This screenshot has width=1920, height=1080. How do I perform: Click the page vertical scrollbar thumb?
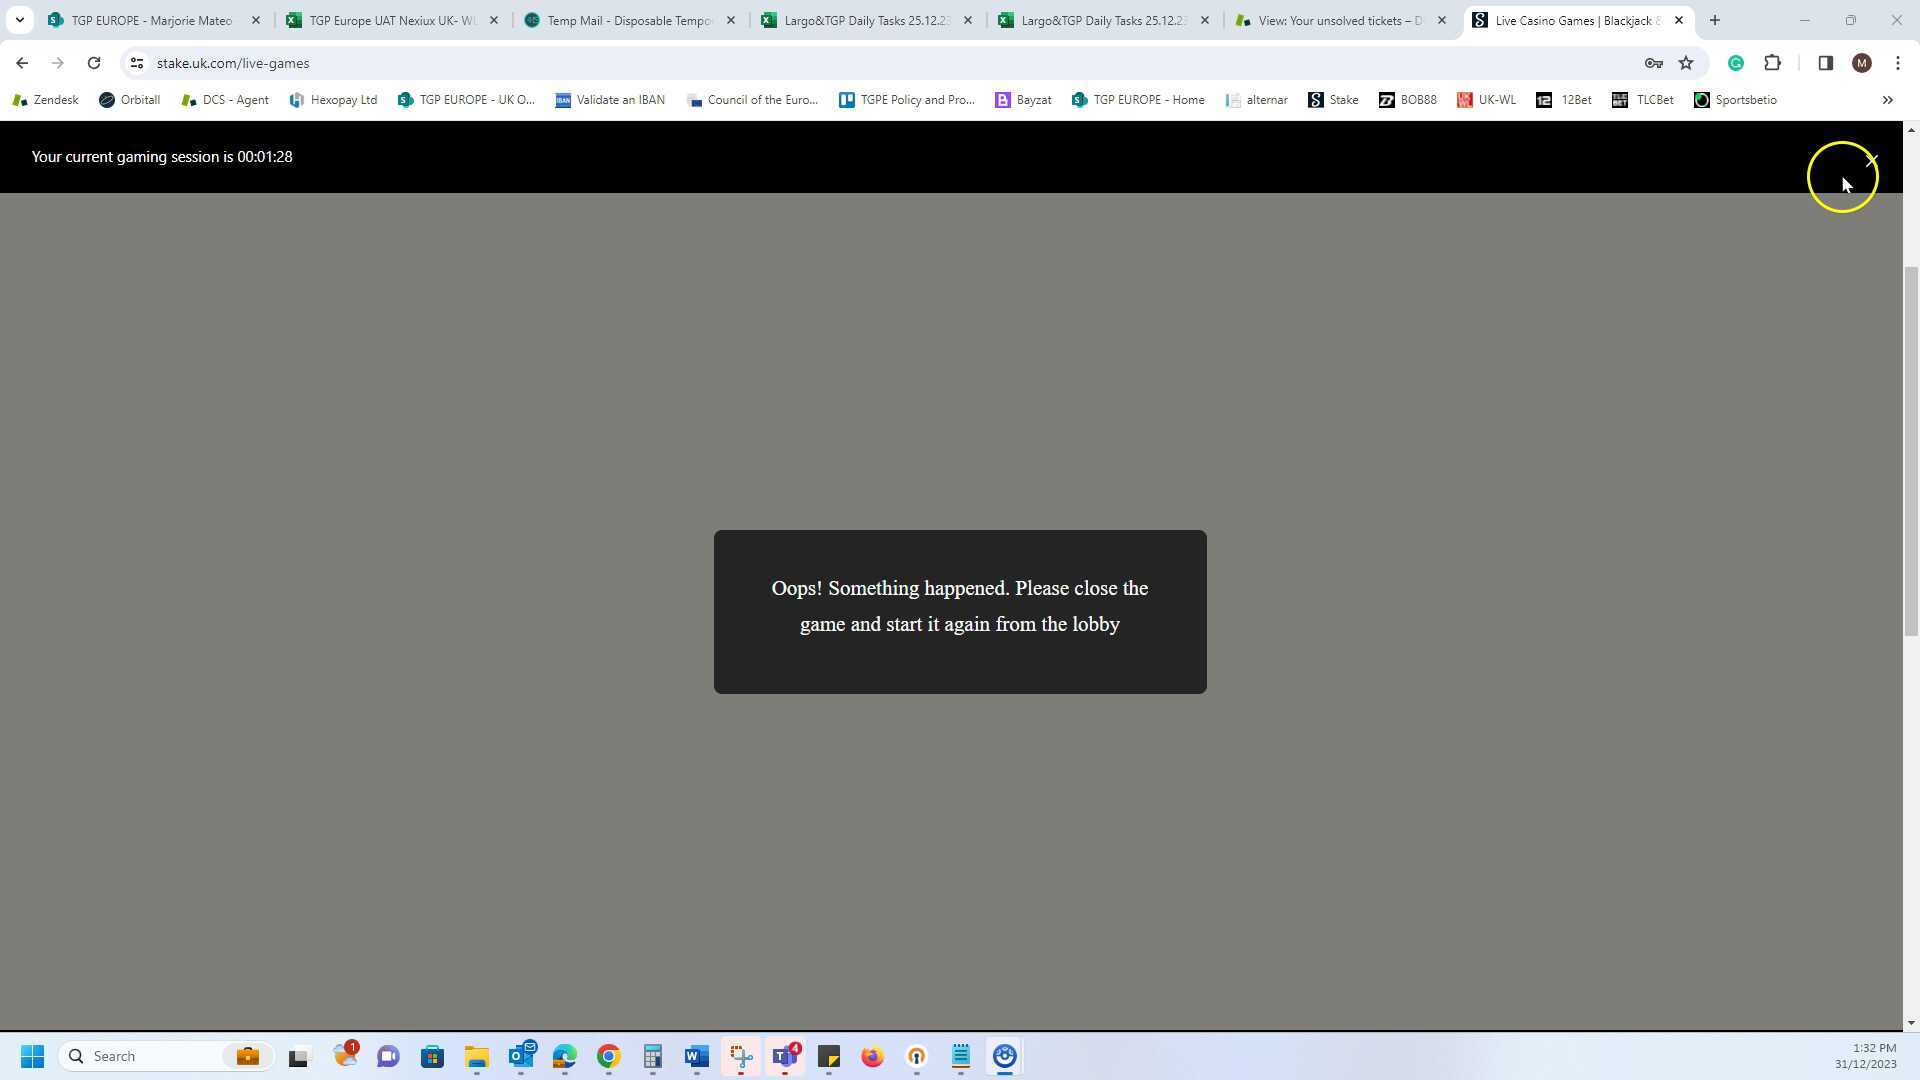pos(1911,450)
